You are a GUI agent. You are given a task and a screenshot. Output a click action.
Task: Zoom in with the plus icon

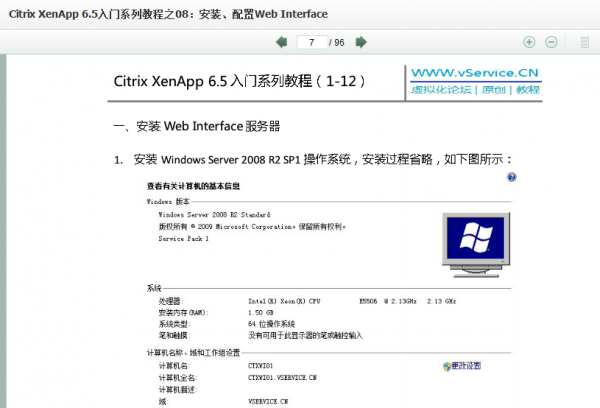coord(529,42)
